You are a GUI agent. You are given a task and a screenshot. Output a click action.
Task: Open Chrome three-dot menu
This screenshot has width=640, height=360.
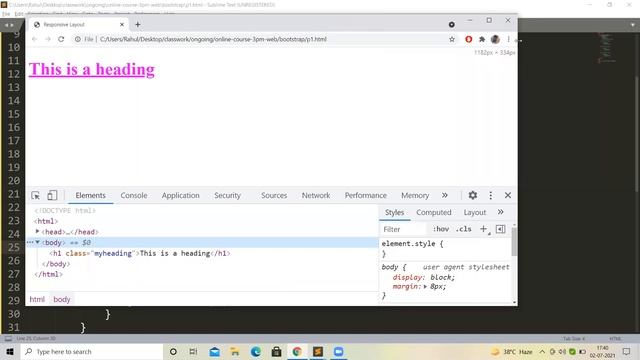click(x=508, y=39)
